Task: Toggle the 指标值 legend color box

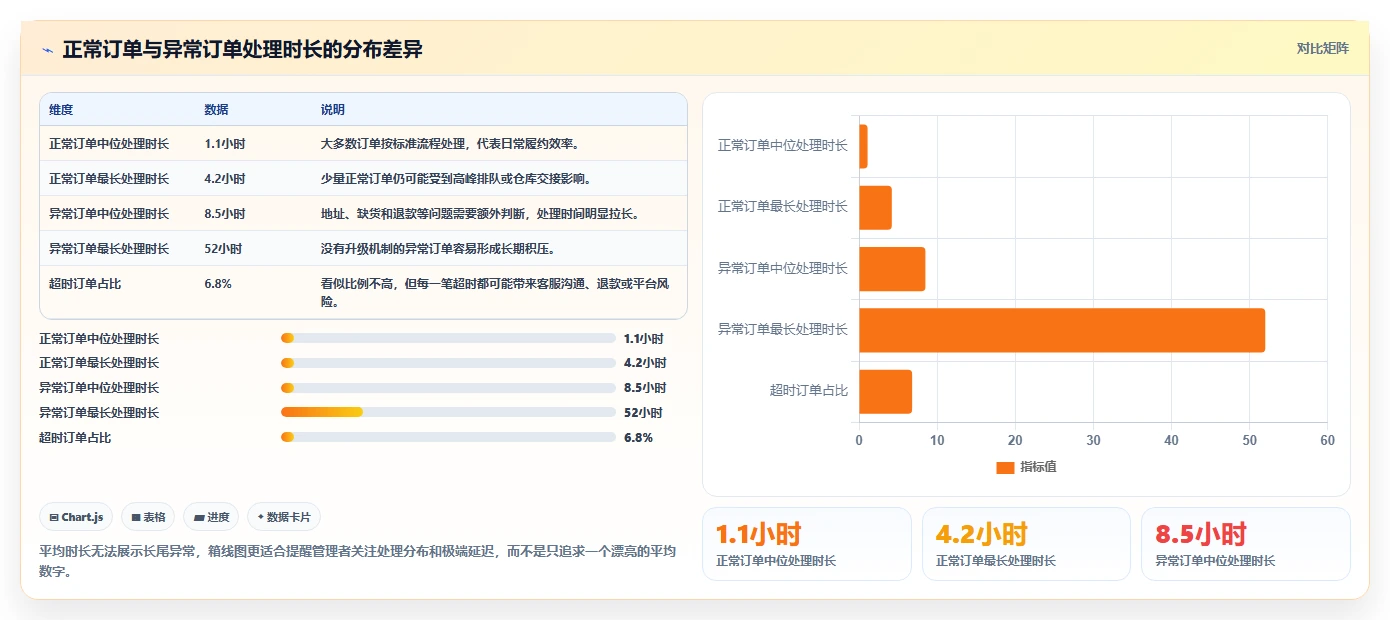Action: pos(1005,467)
